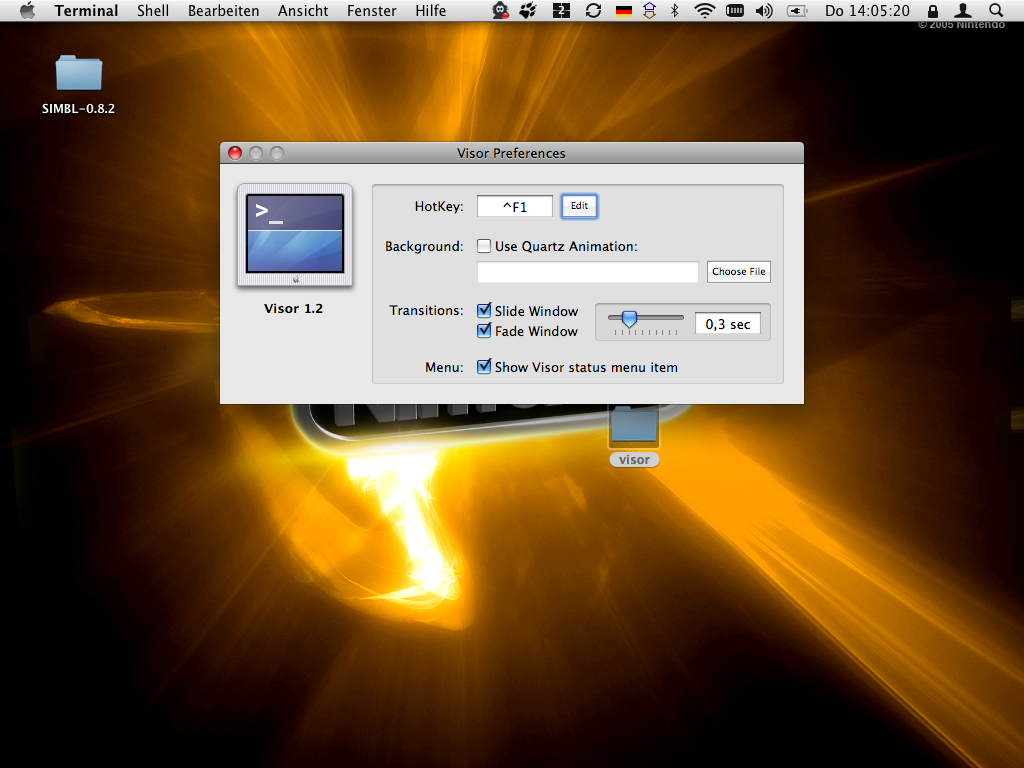Open the volume control in menu bar
1024x768 pixels.
click(764, 10)
